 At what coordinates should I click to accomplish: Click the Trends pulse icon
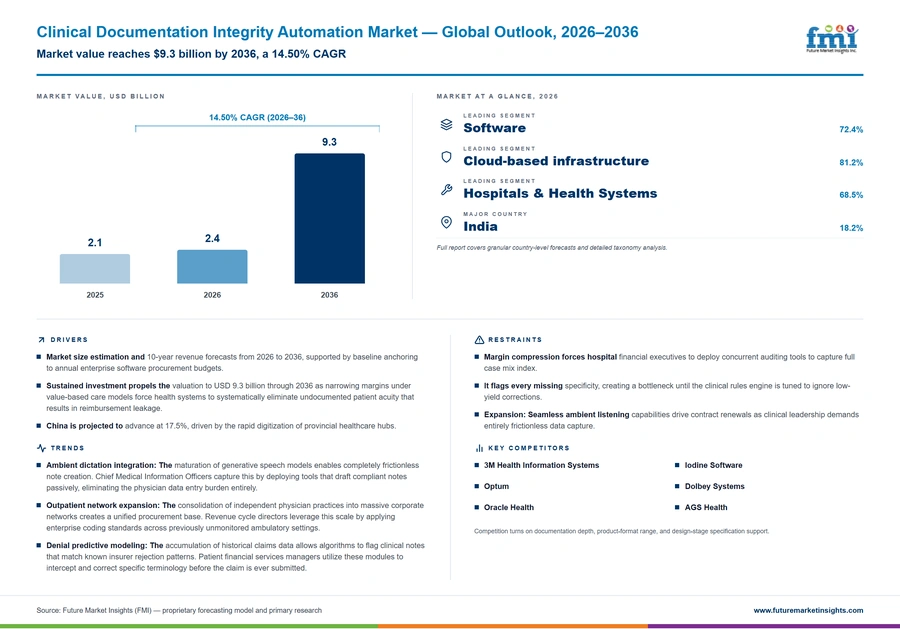coord(41,448)
